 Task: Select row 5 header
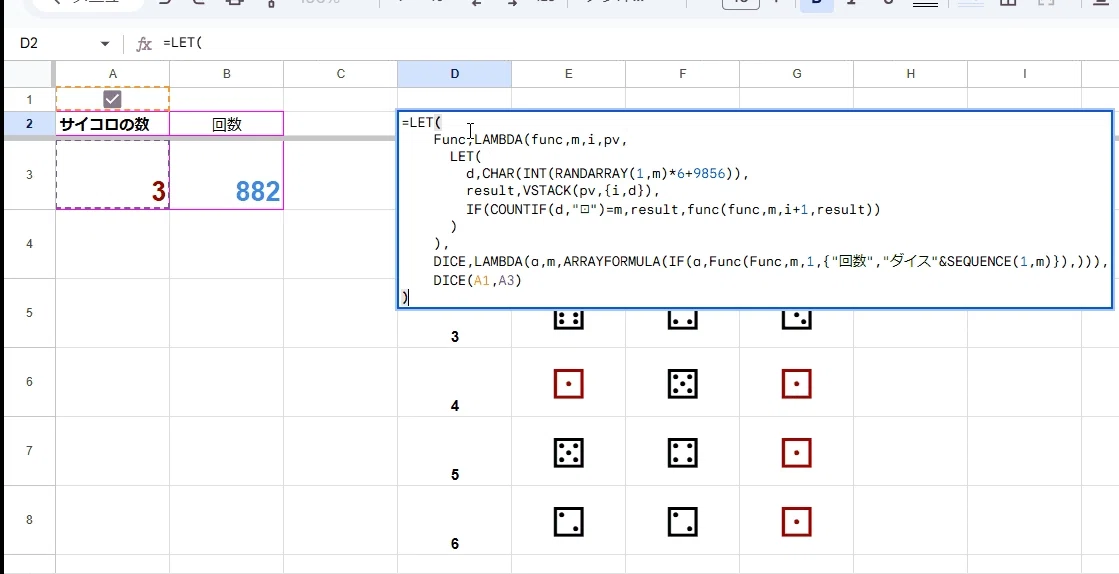click(29, 313)
